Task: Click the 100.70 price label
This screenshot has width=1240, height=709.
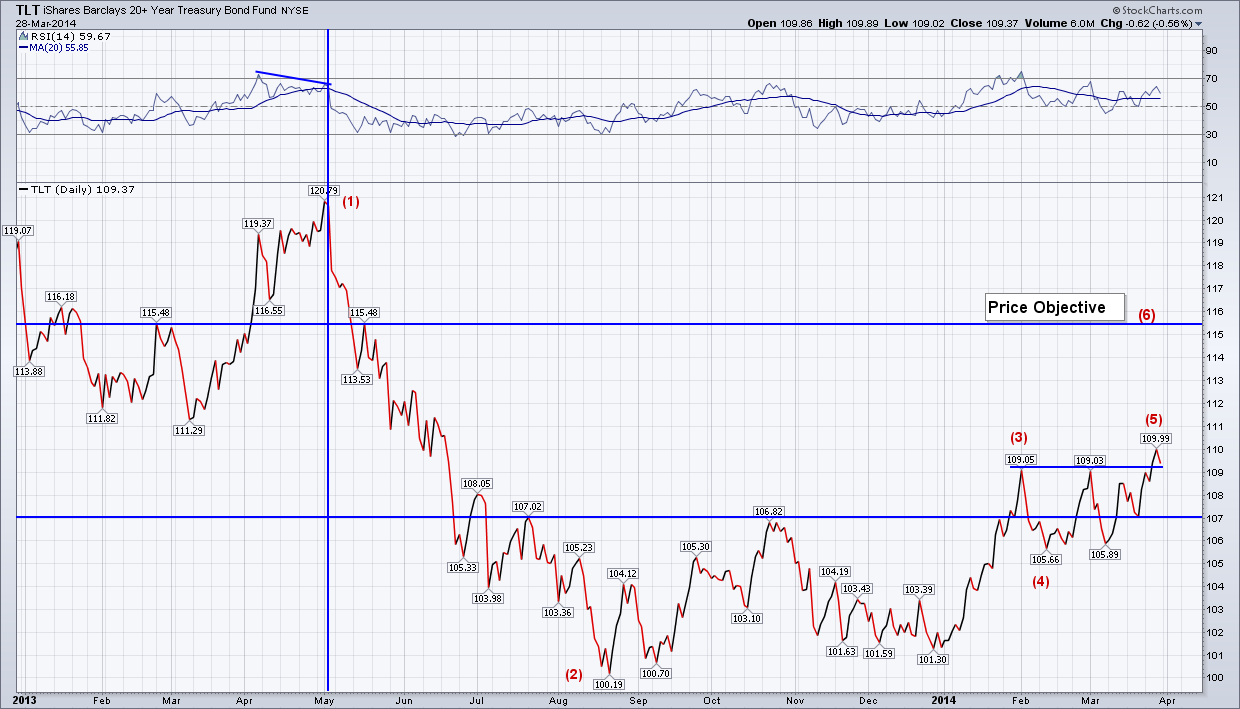Action: pyautogui.click(x=658, y=673)
